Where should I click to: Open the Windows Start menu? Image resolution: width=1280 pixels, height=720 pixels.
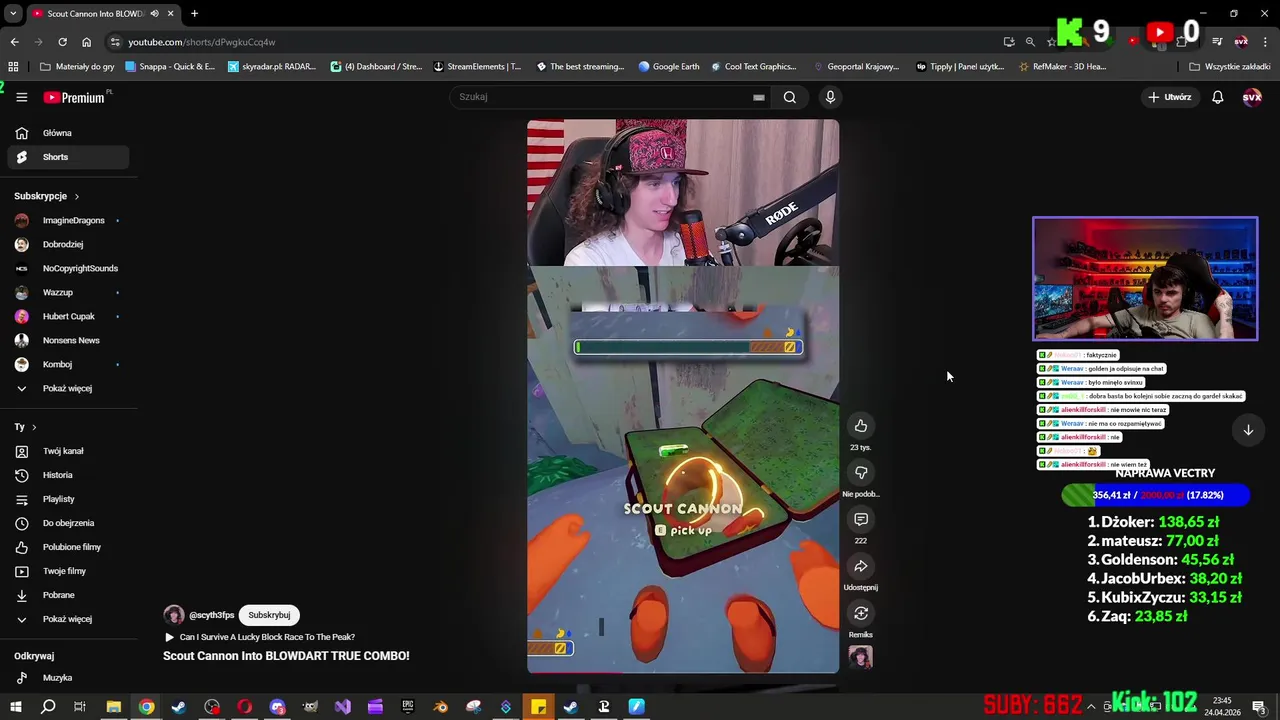tap(15, 707)
